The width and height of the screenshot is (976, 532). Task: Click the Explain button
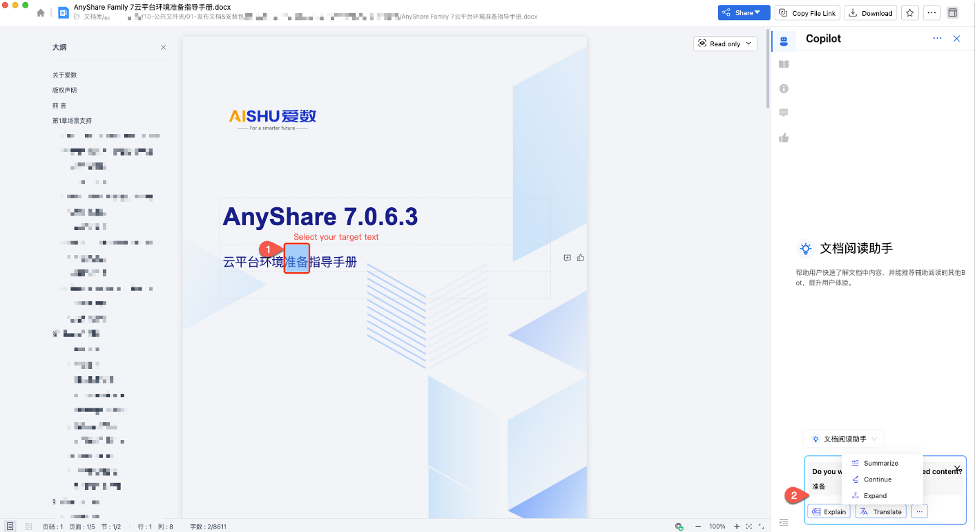(x=829, y=511)
